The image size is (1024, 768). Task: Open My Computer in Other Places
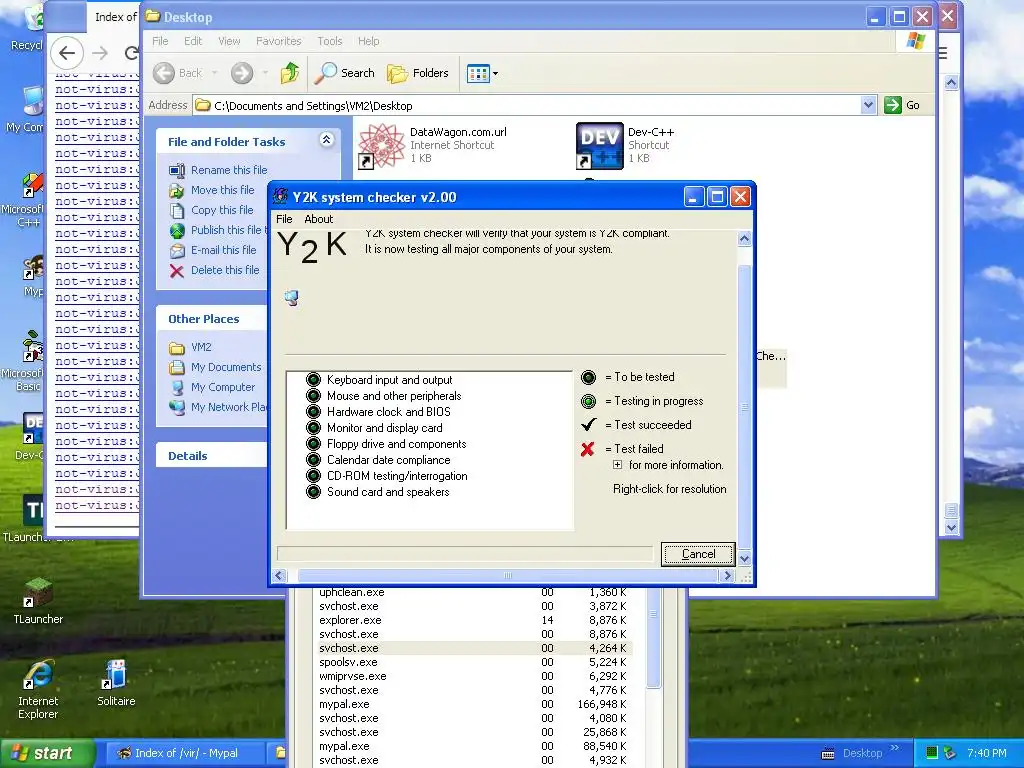point(223,387)
